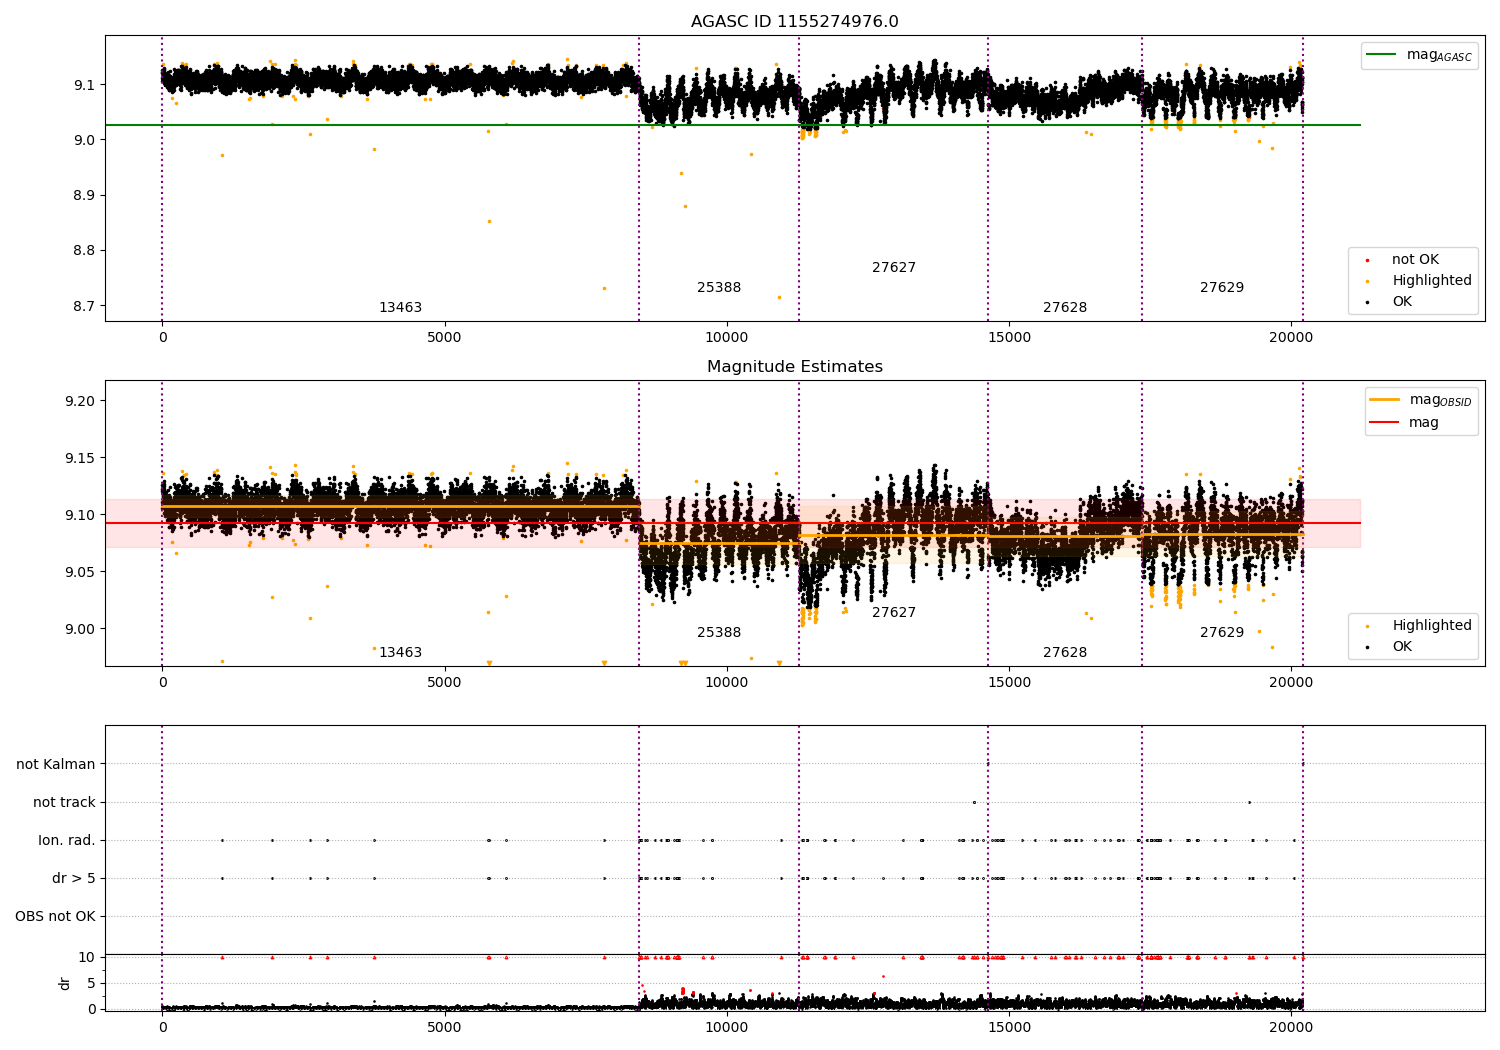Click the 'OK' legend entry in the middle plot
1500x1050 pixels.
(1402, 646)
